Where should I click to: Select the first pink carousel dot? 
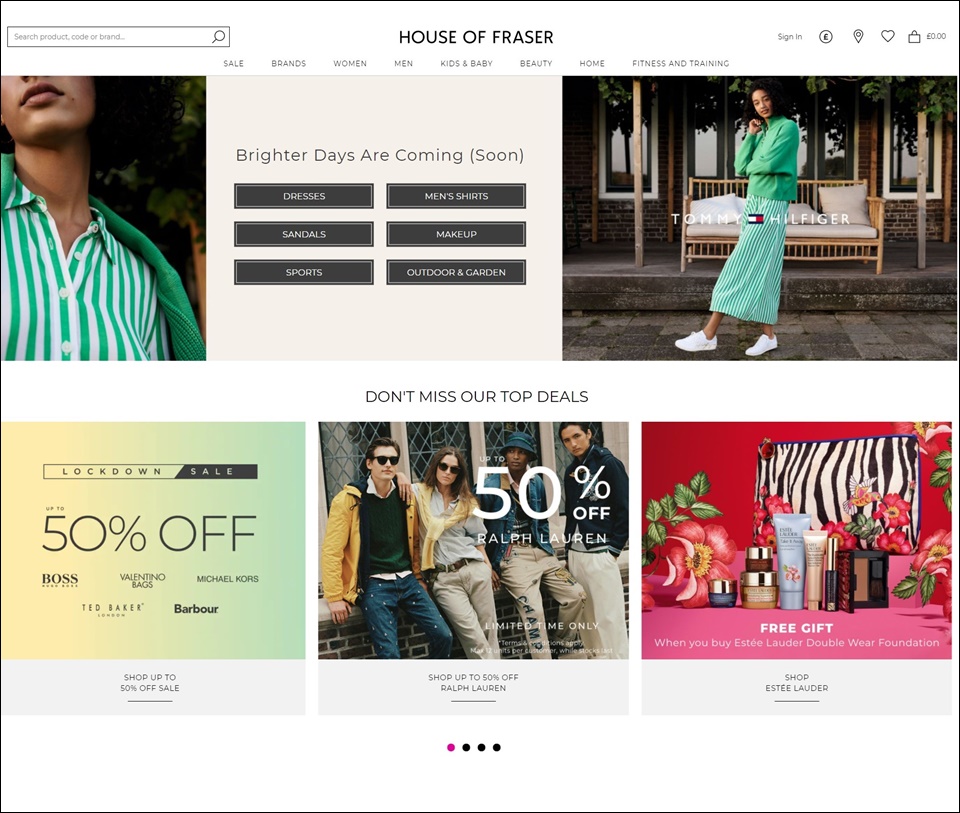coord(451,747)
